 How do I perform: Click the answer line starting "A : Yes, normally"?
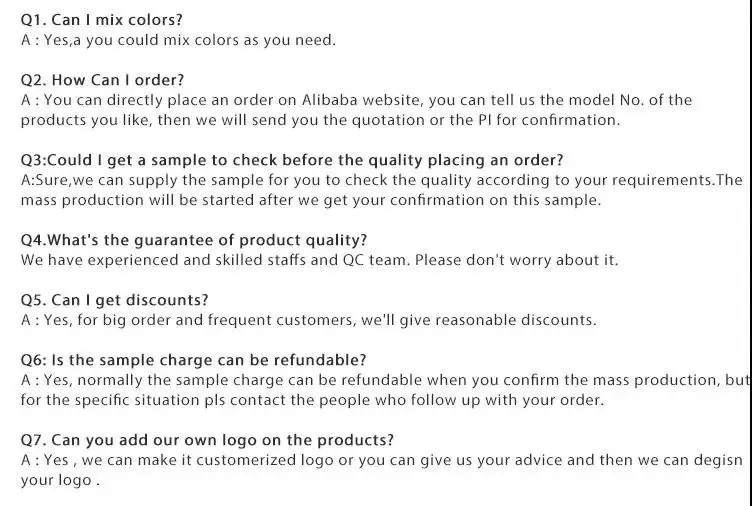(x=384, y=380)
